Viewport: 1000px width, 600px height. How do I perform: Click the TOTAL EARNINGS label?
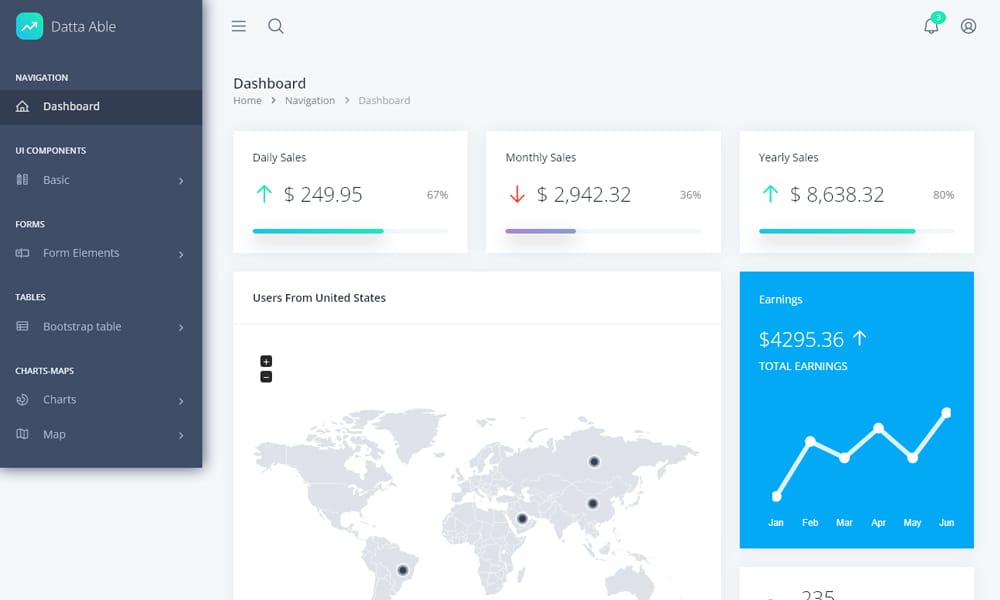click(x=803, y=366)
